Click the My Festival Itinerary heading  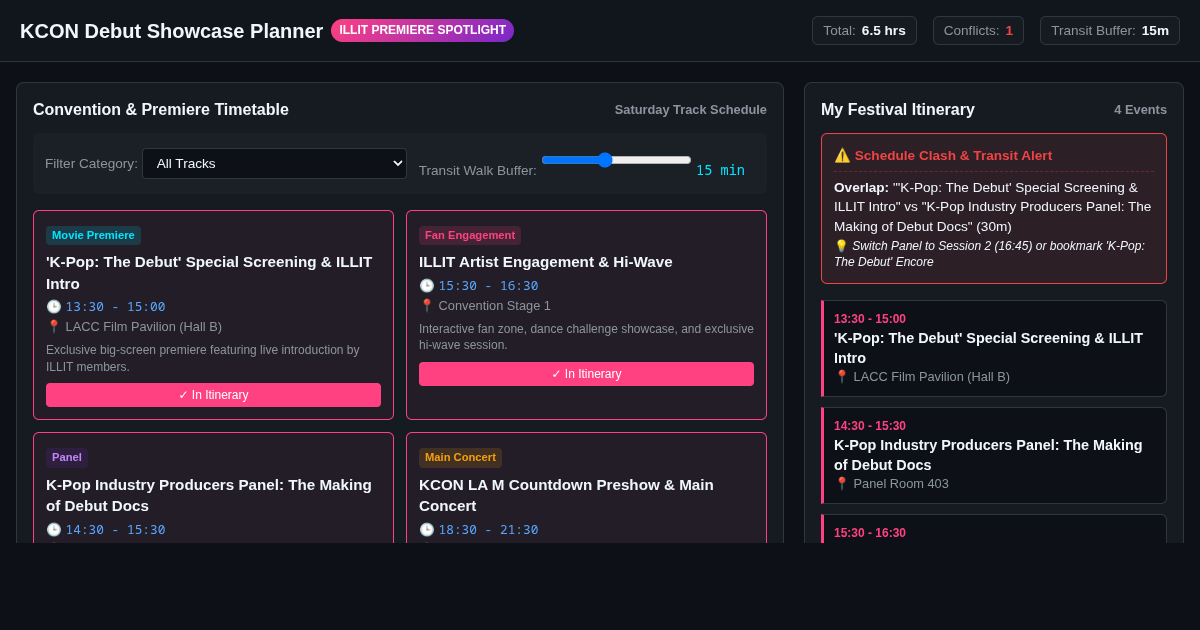(x=898, y=110)
